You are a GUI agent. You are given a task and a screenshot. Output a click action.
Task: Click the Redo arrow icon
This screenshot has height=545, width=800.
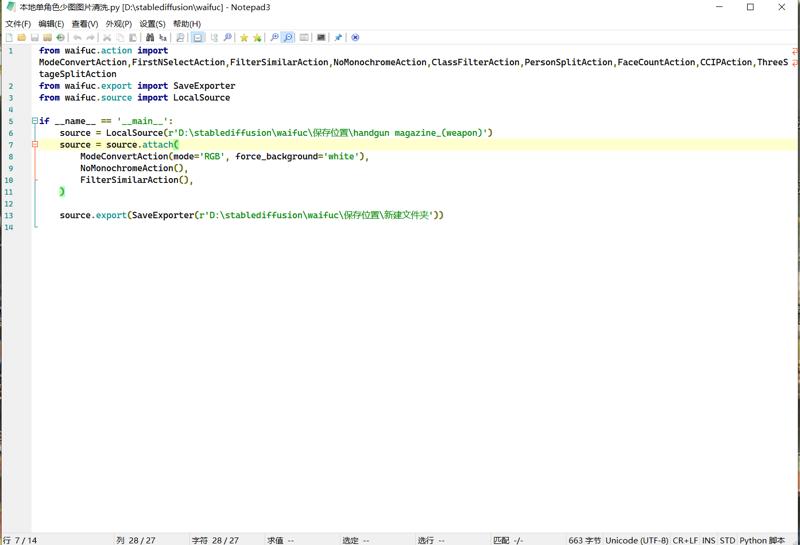point(90,37)
